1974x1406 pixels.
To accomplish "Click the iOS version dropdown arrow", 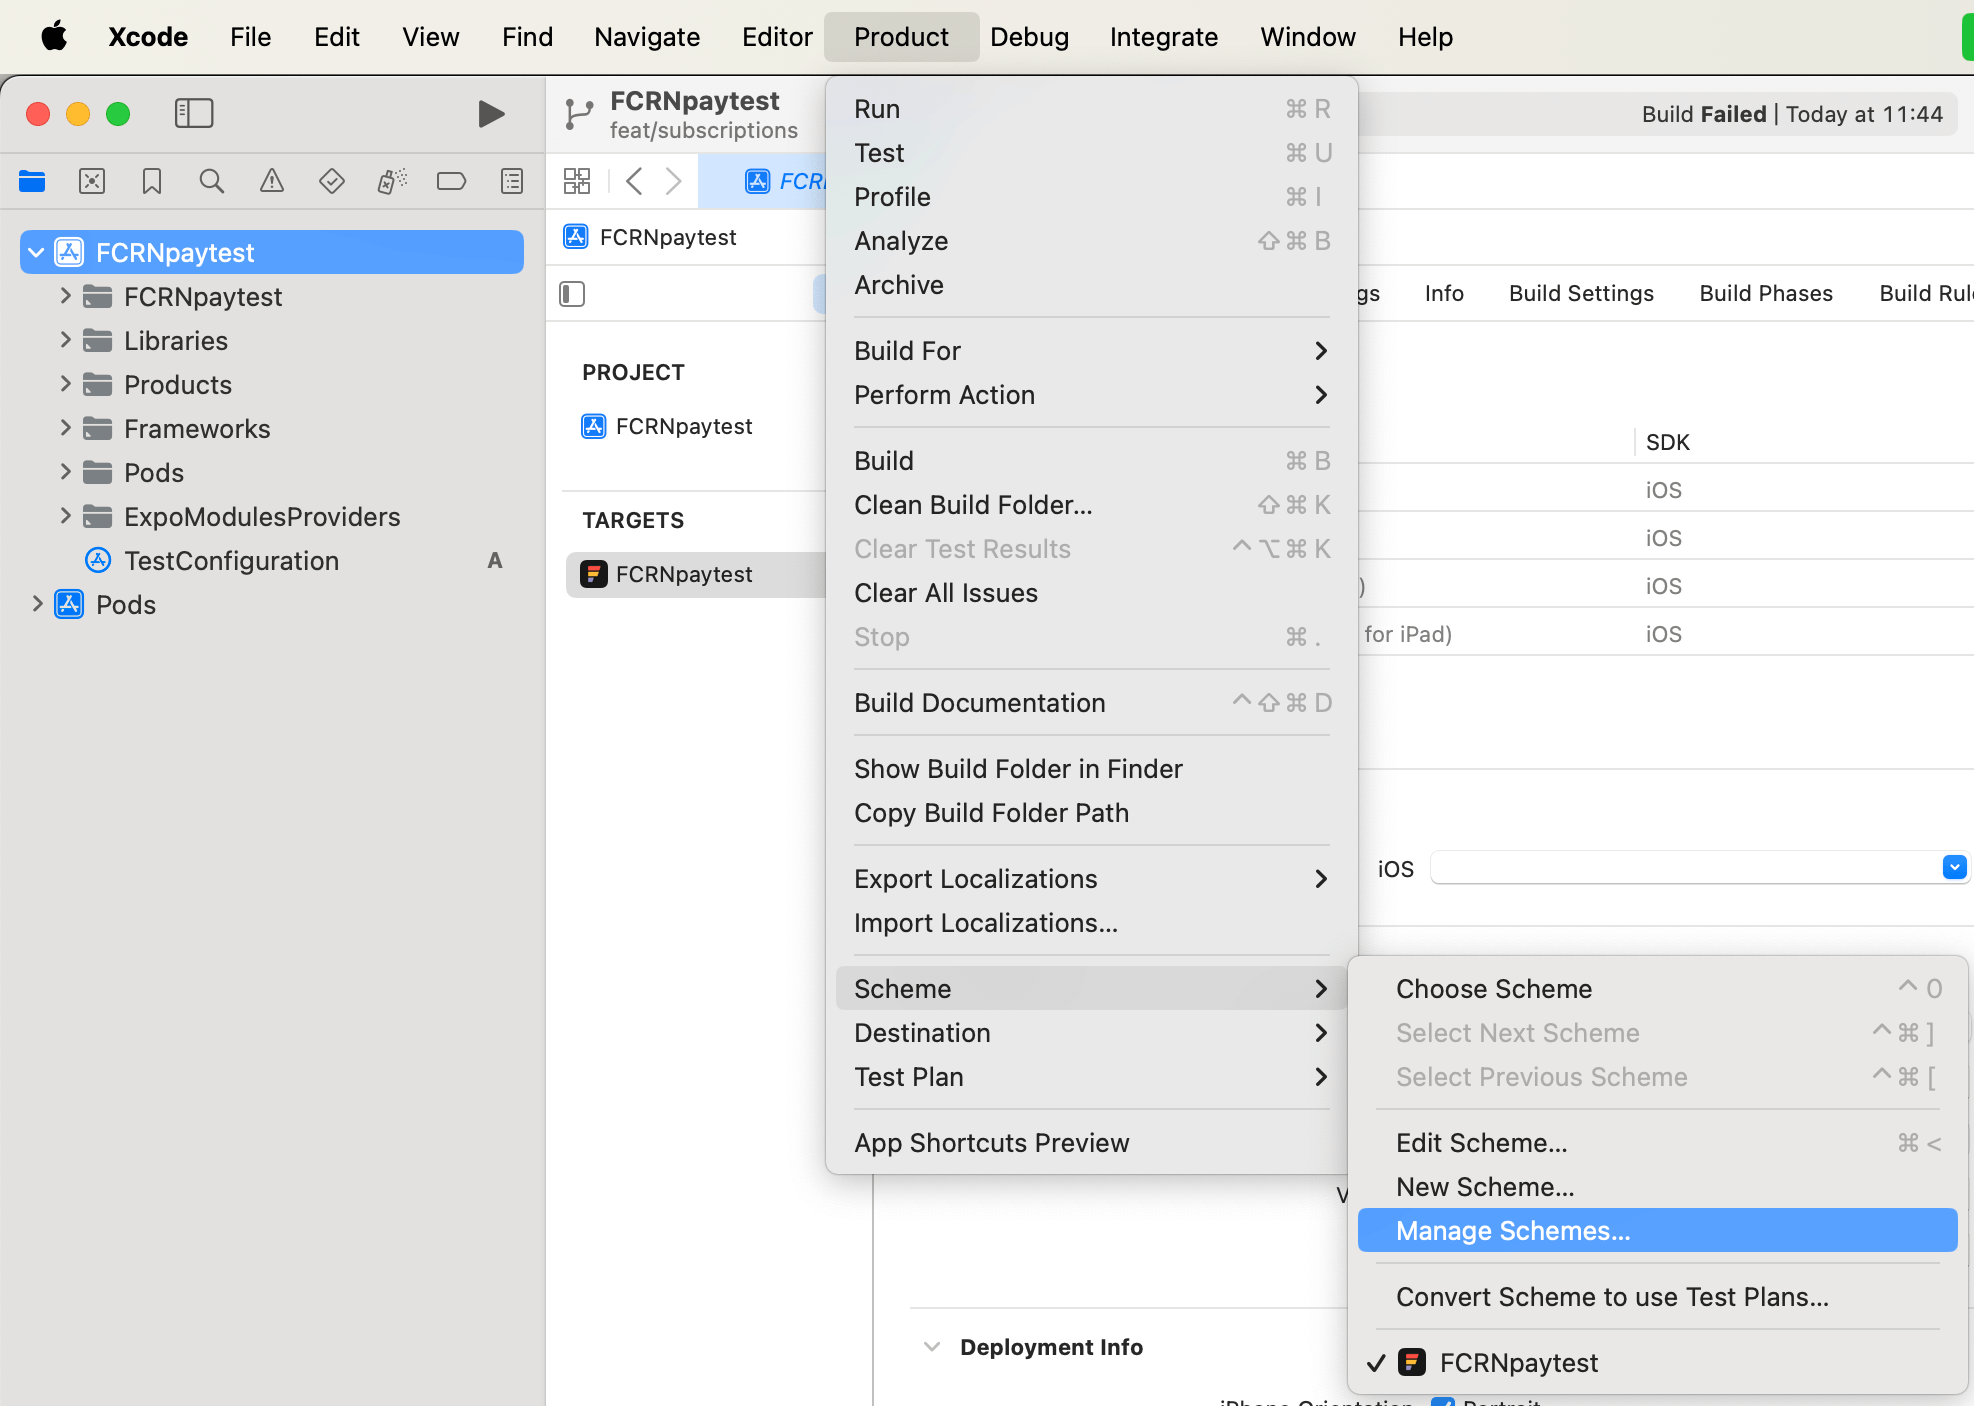I will (1953, 867).
